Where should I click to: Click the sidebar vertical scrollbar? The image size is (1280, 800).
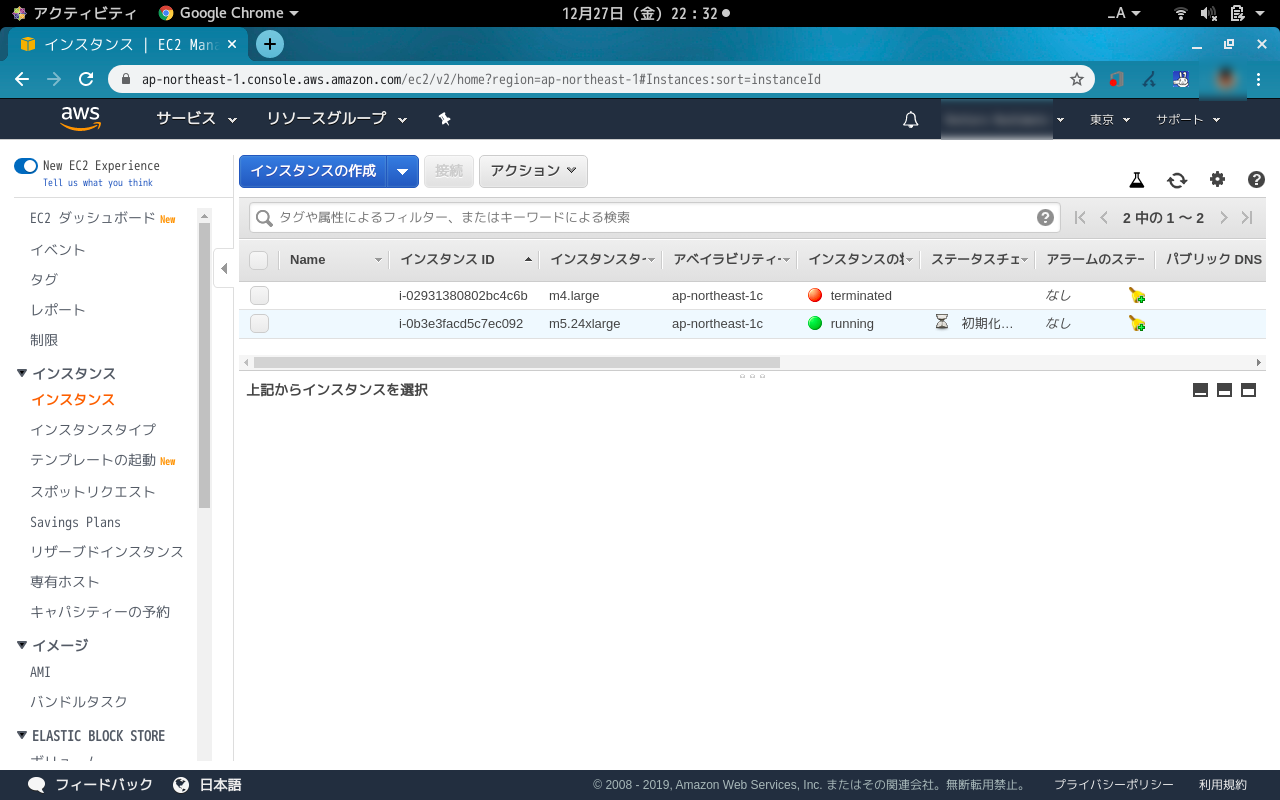(204, 365)
